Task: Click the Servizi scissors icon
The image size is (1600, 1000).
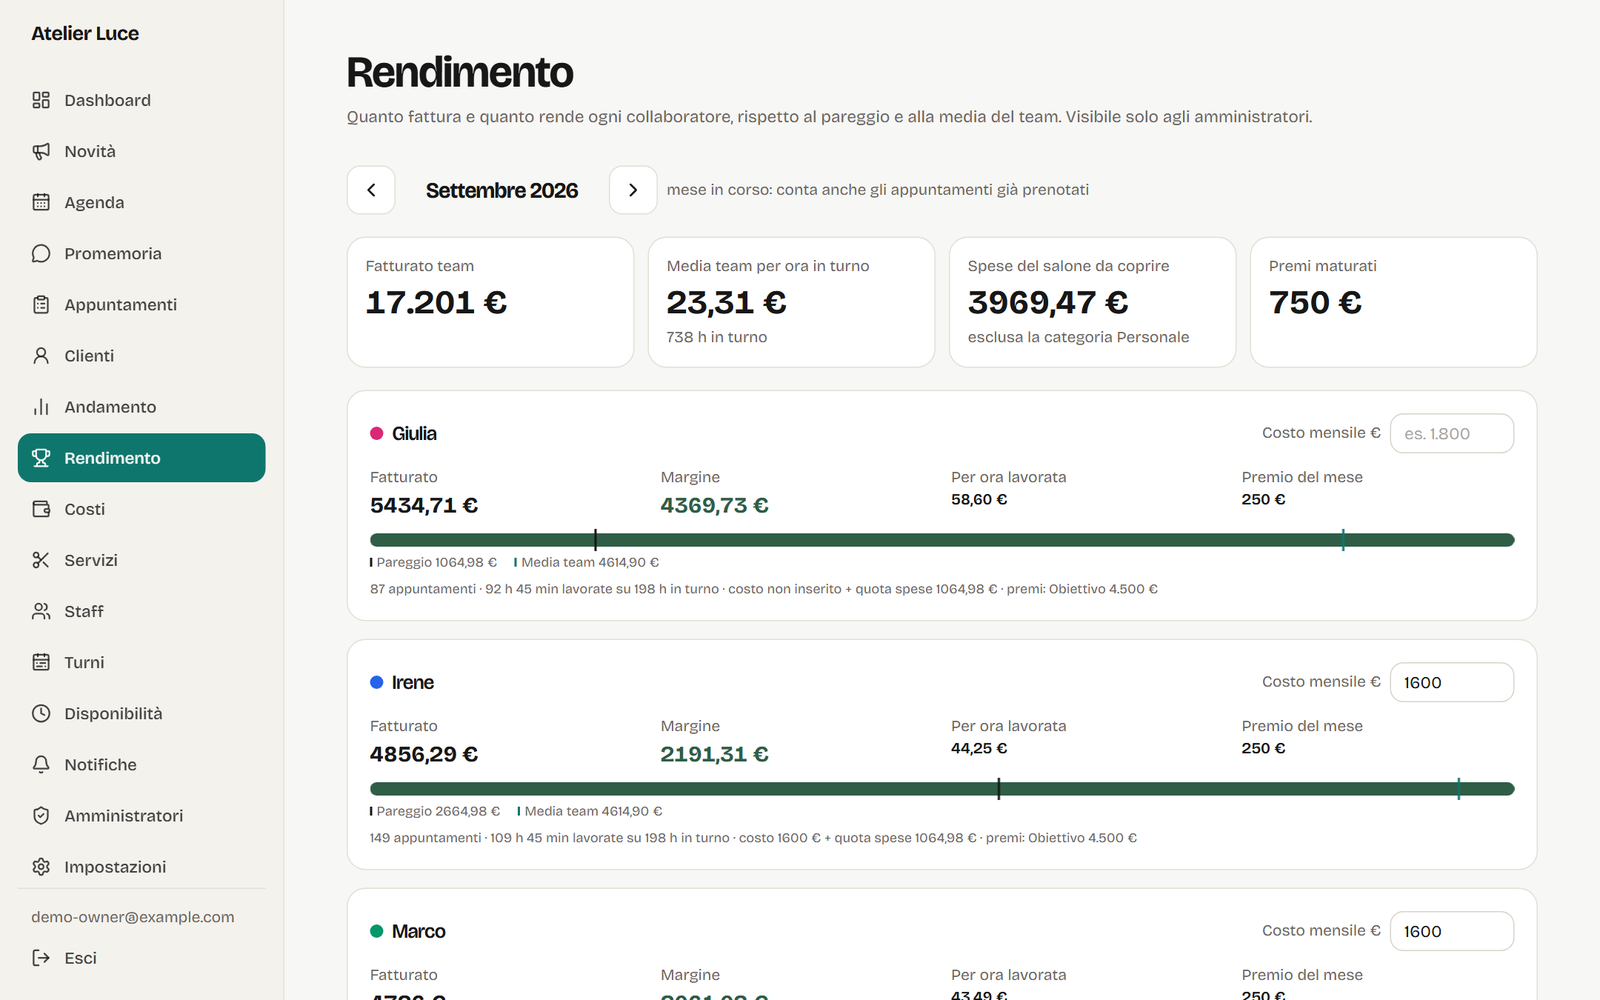Action: [x=41, y=560]
